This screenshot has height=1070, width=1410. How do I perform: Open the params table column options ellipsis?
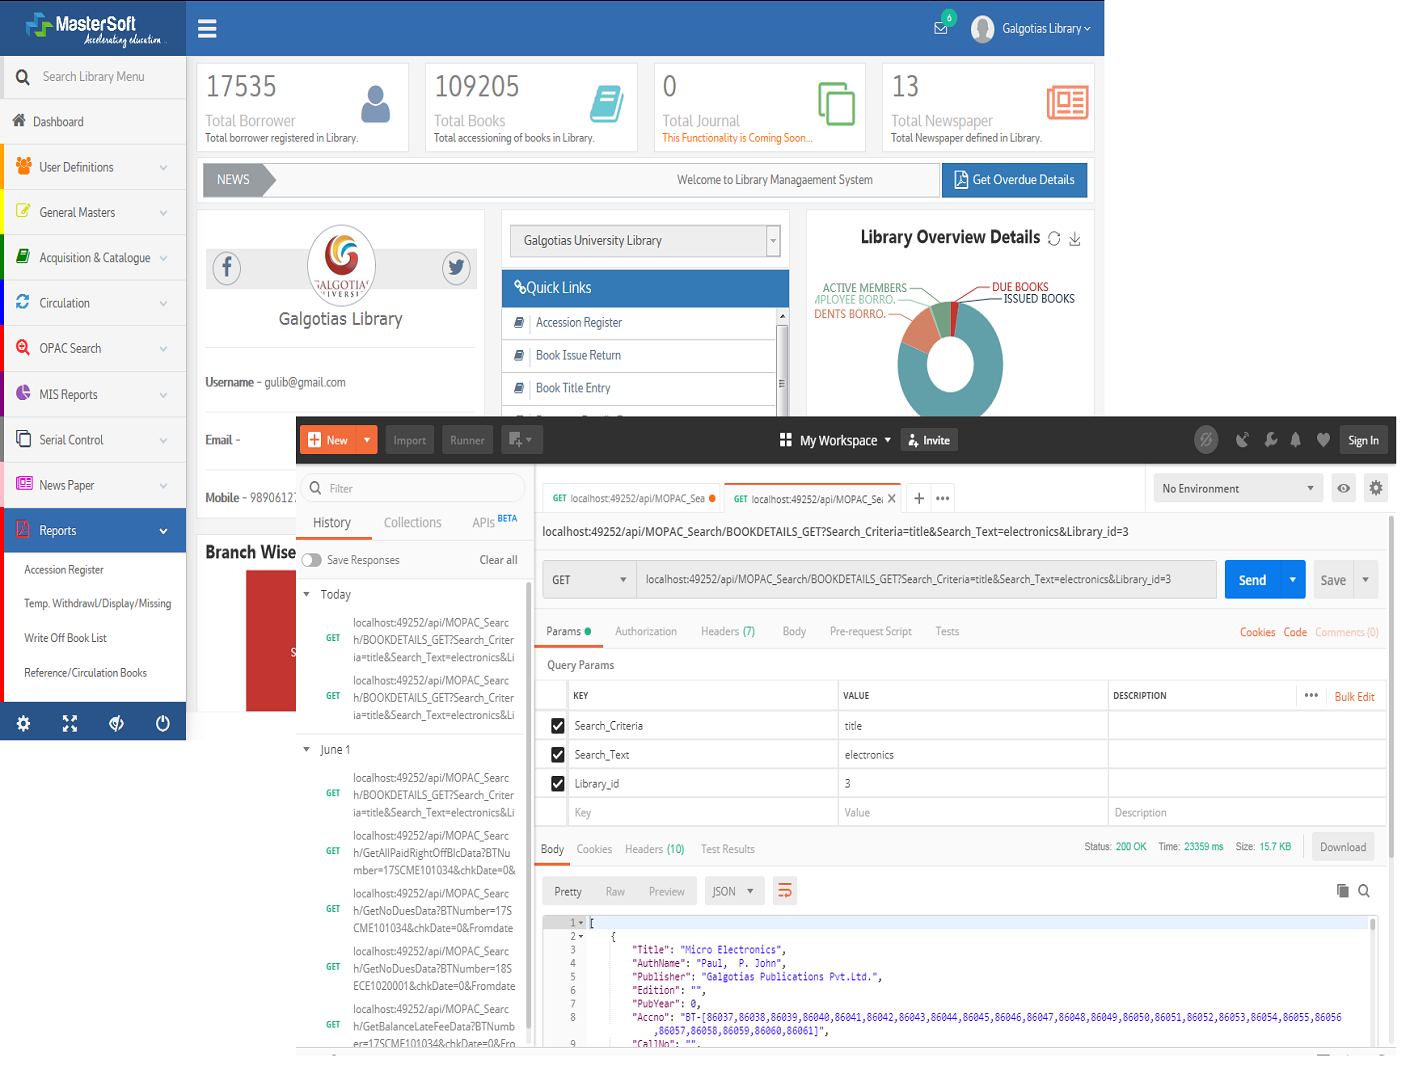1311,695
